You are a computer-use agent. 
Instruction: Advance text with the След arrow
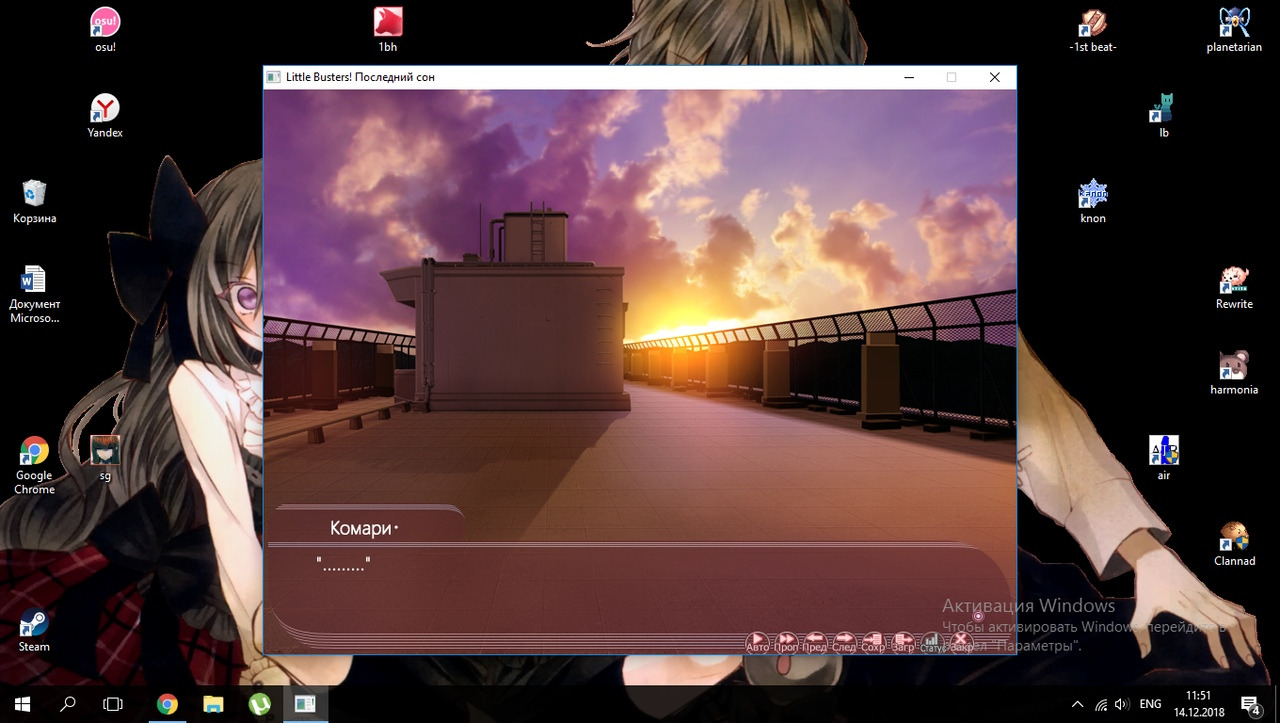click(x=844, y=640)
